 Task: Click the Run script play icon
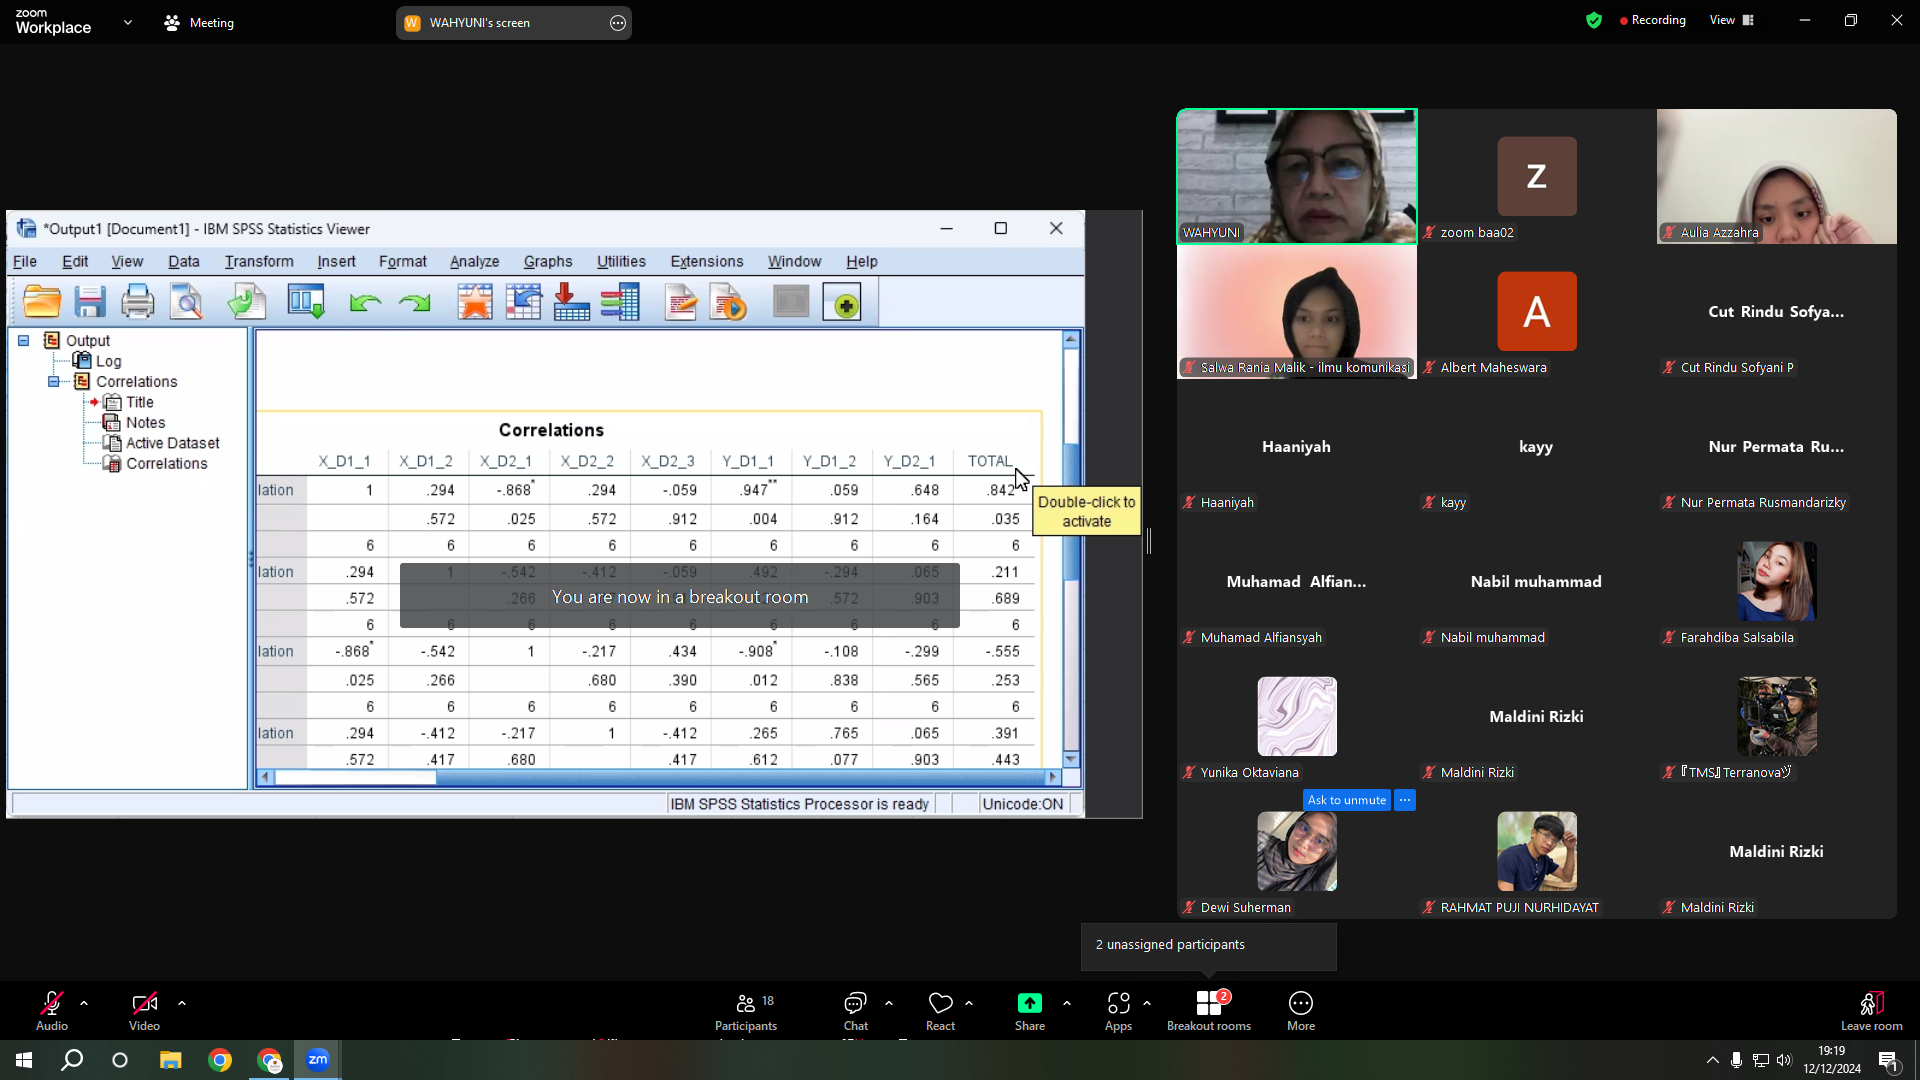tap(729, 302)
